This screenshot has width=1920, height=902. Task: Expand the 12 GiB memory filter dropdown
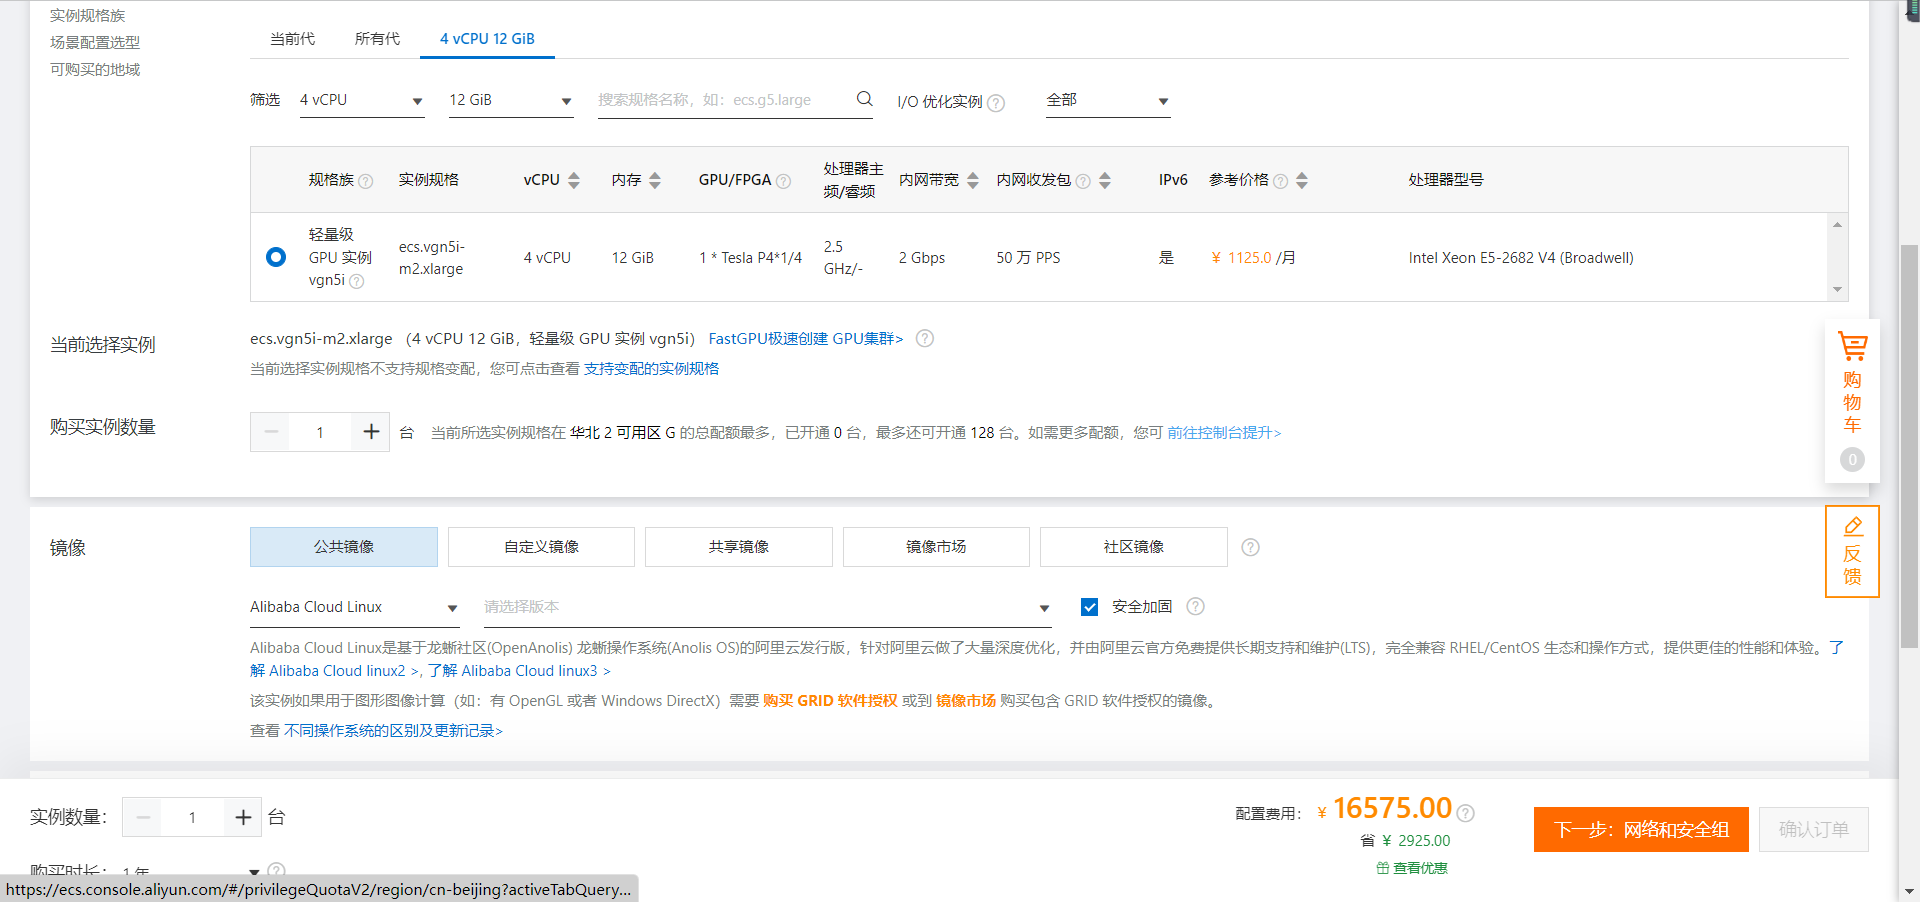tap(511, 100)
